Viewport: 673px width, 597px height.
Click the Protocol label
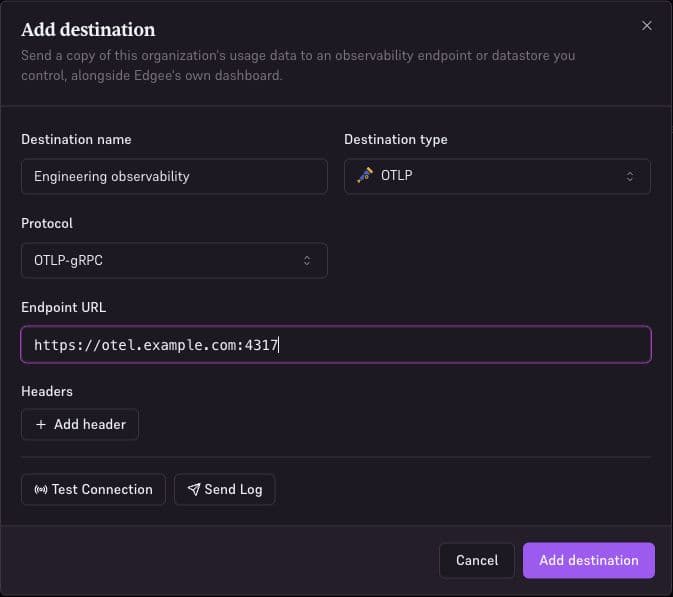coord(47,223)
